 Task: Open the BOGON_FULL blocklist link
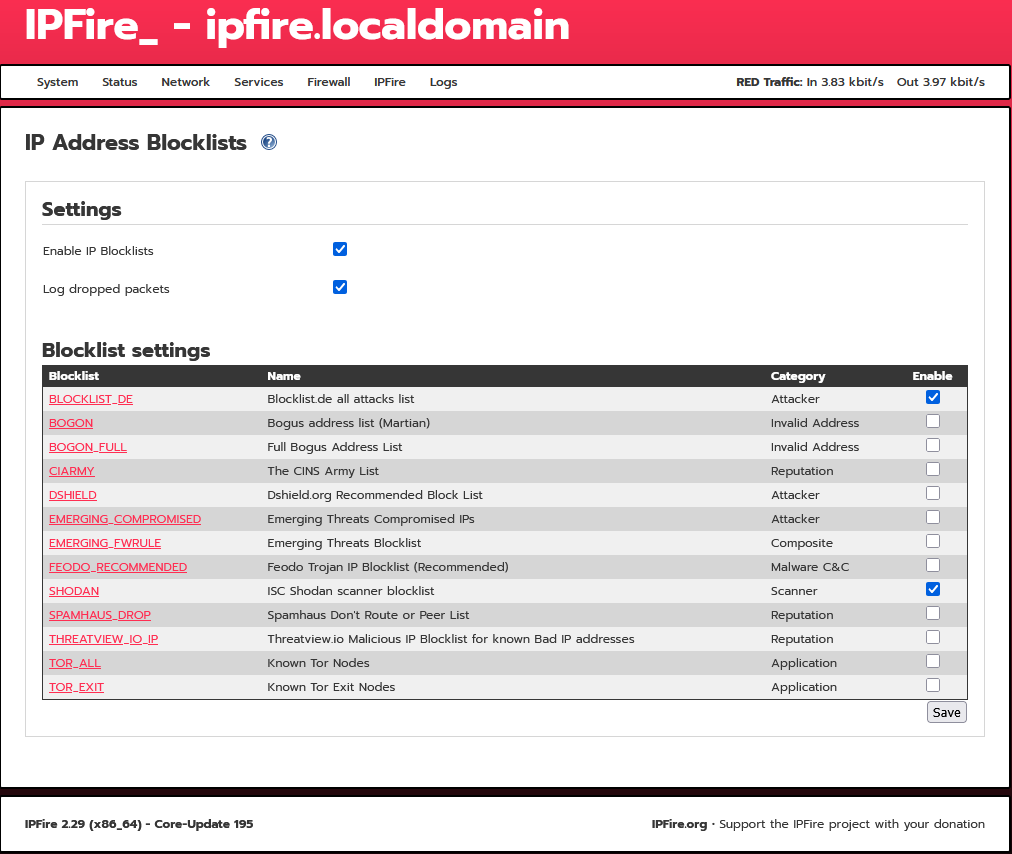(x=88, y=447)
